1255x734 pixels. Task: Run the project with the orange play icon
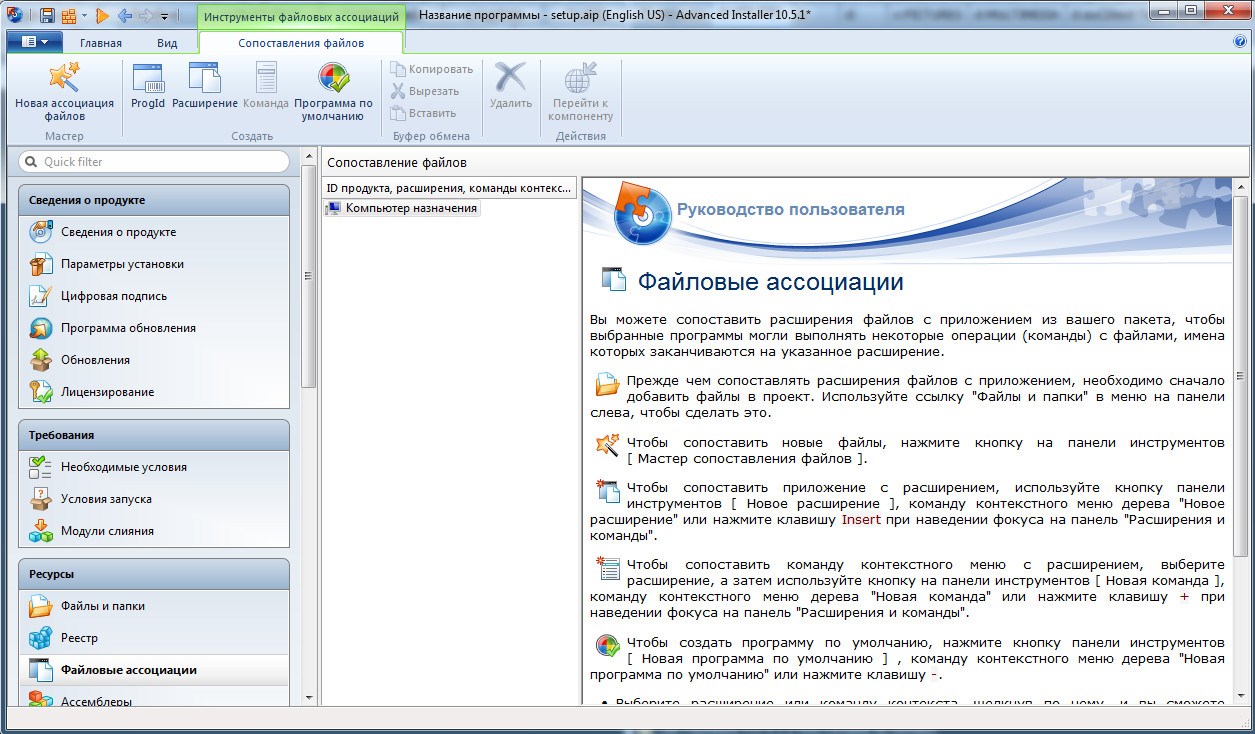tap(102, 15)
